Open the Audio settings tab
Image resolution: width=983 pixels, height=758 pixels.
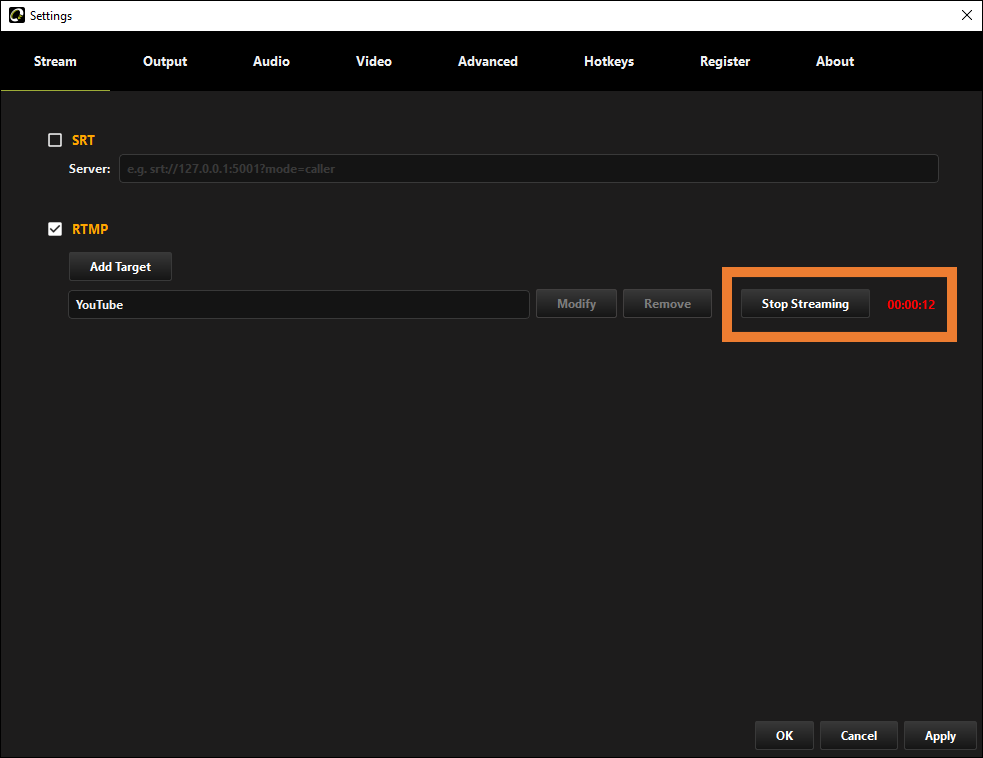pos(271,61)
